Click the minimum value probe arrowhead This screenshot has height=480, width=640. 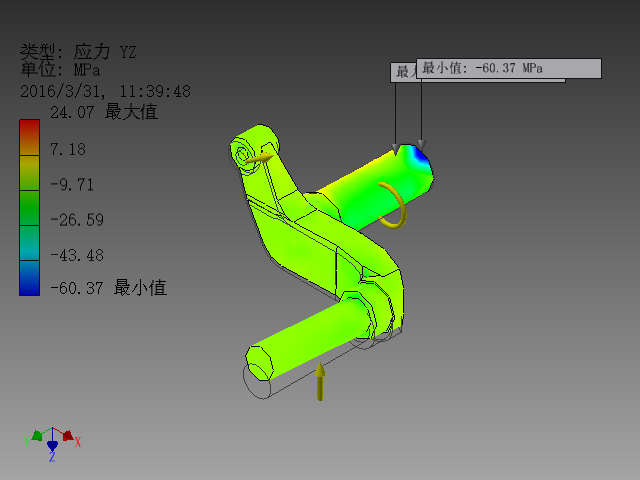coord(422,145)
